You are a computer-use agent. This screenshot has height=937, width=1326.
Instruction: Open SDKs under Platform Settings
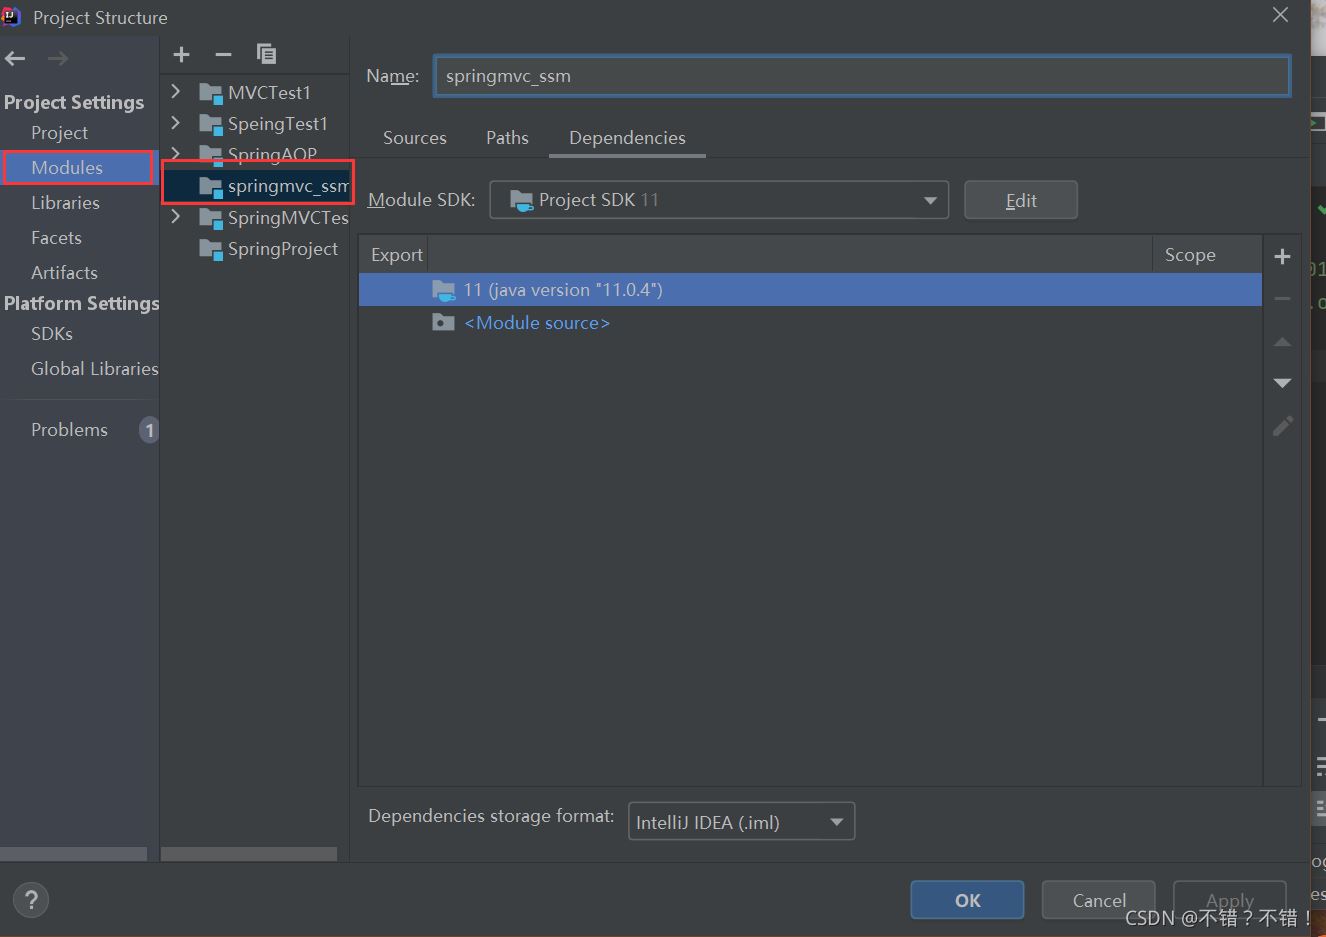pos(52,334)
